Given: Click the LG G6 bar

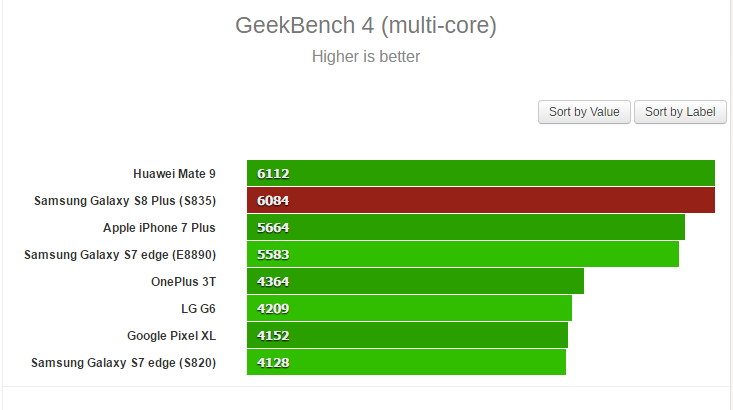Looking at the screenshot, I should pyautogui.click(x=409, y=308).
